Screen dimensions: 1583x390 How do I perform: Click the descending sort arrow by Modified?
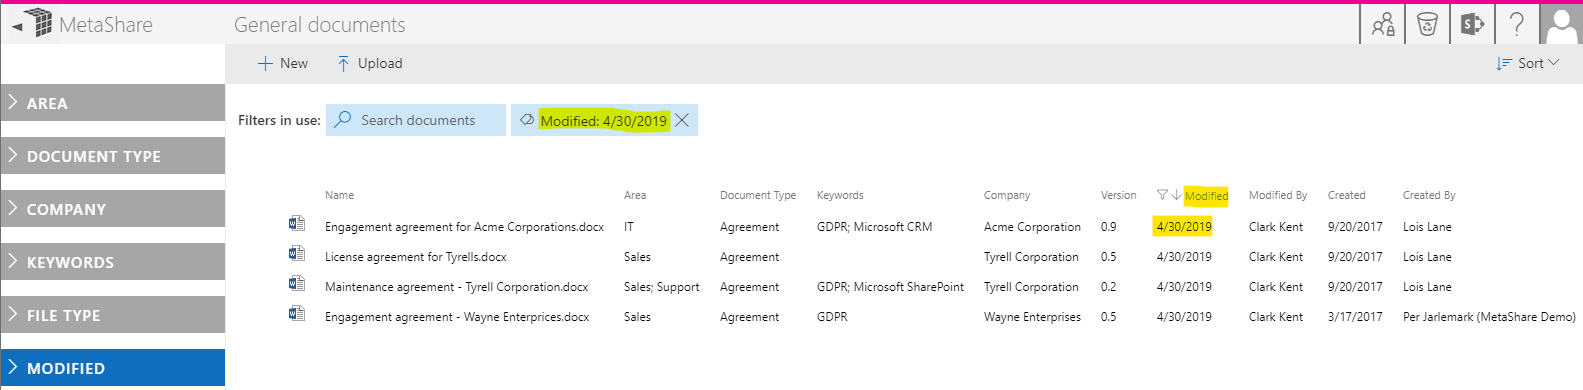[x=1176, y=195]
